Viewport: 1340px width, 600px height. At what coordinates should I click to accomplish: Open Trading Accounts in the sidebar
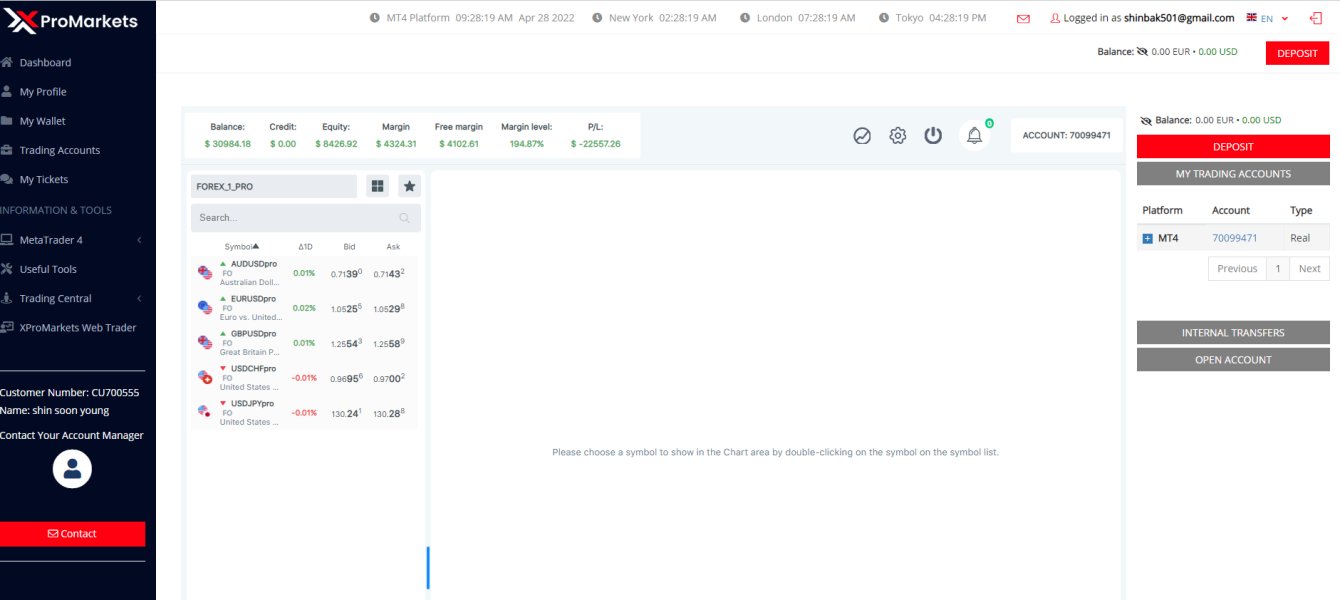(x=60, y=150)
